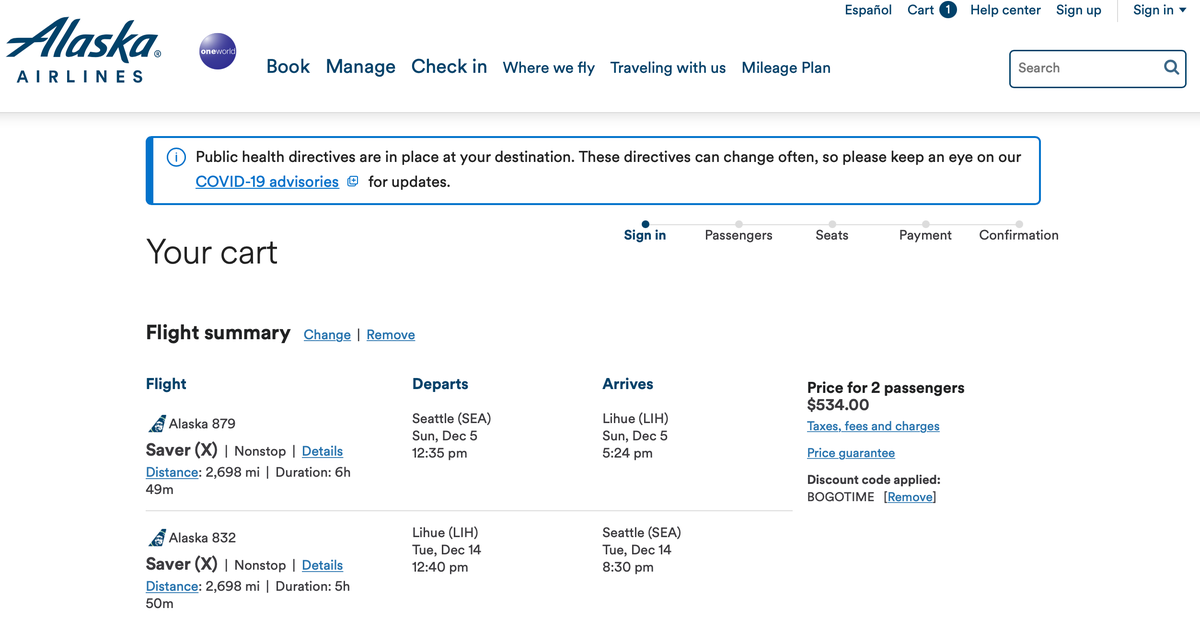Remove the BOGOTIME discount code

pyautogui.click(x=909, y=497)
